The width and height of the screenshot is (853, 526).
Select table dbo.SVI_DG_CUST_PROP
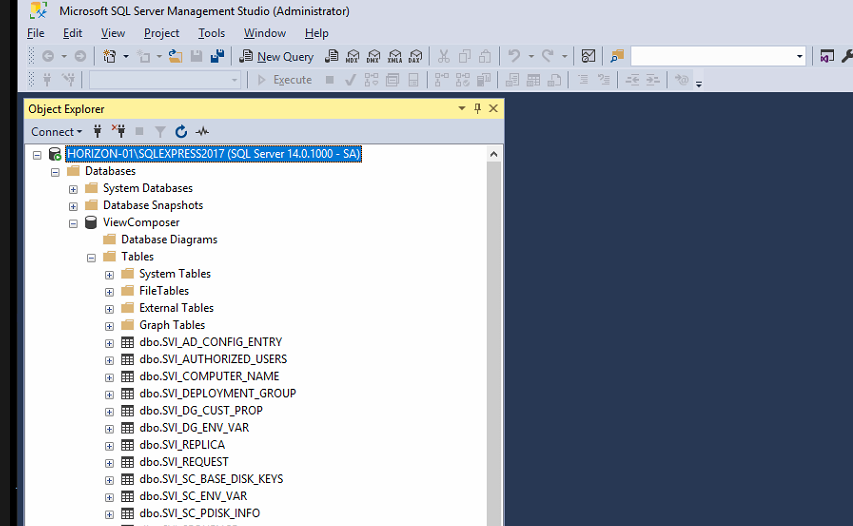click(201, 410)
